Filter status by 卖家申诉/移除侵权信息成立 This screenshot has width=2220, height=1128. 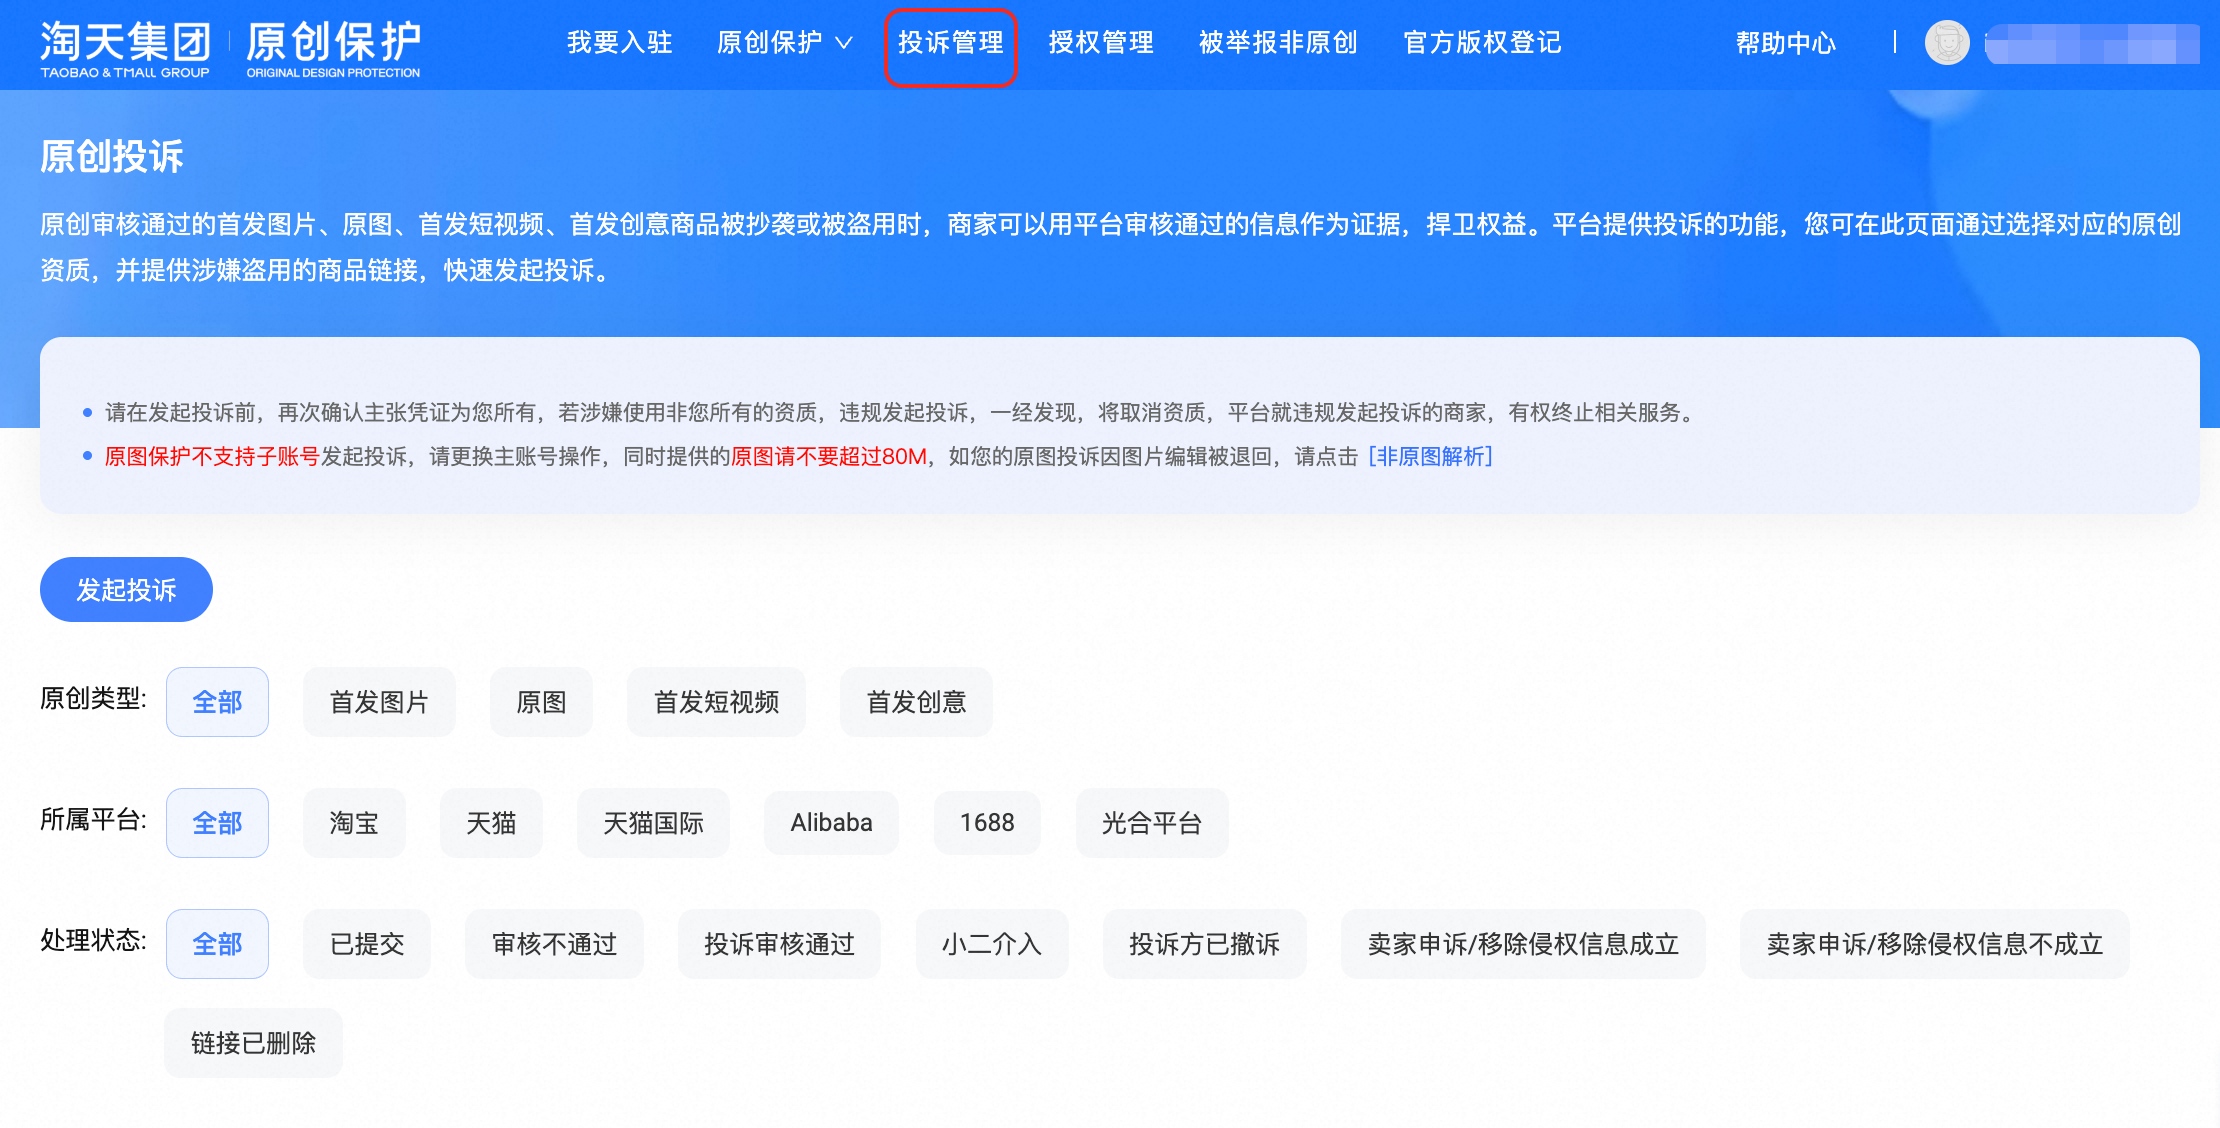[1523, 944]
